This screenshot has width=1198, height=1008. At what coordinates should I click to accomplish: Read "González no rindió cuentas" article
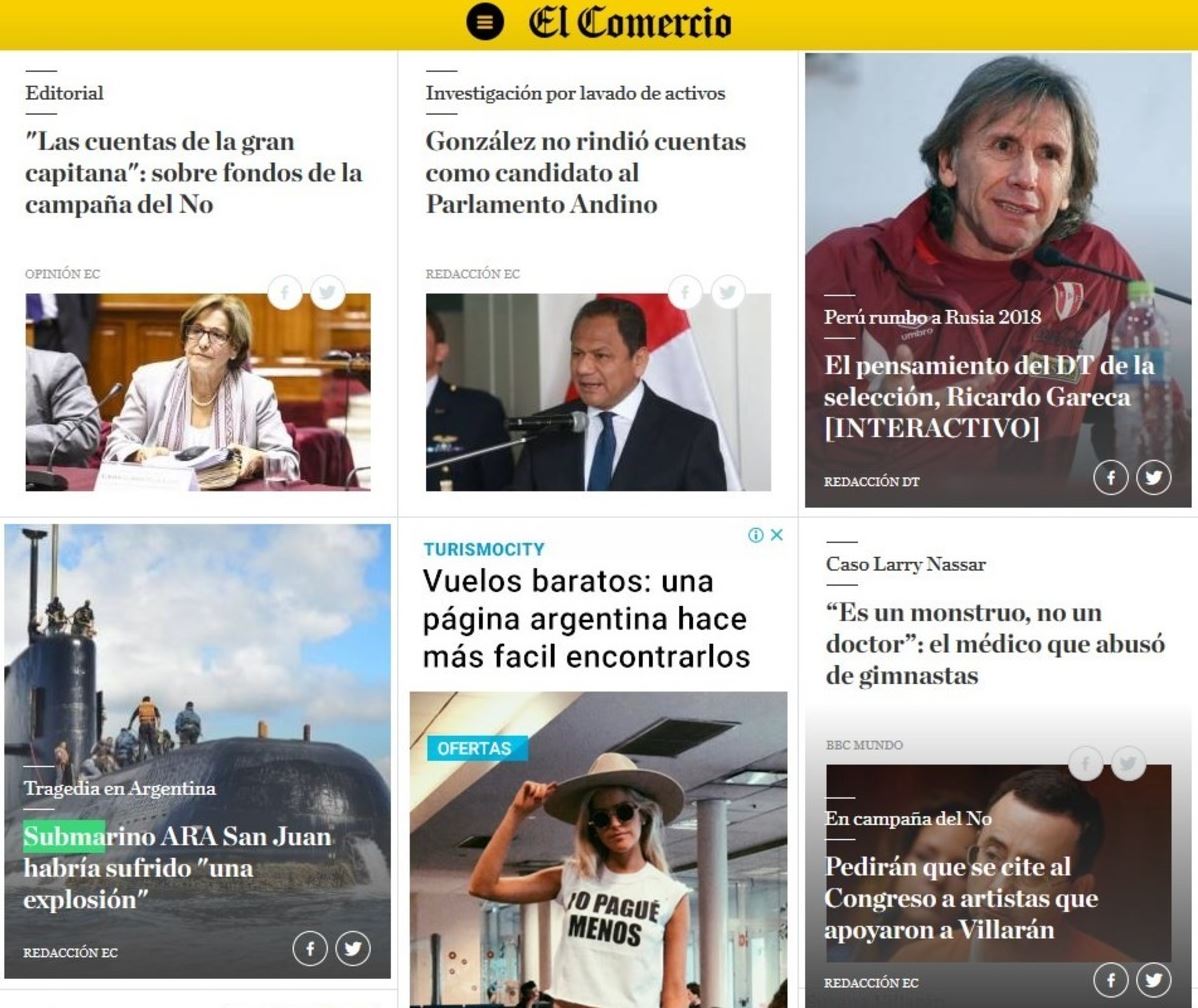coord(586,173)
